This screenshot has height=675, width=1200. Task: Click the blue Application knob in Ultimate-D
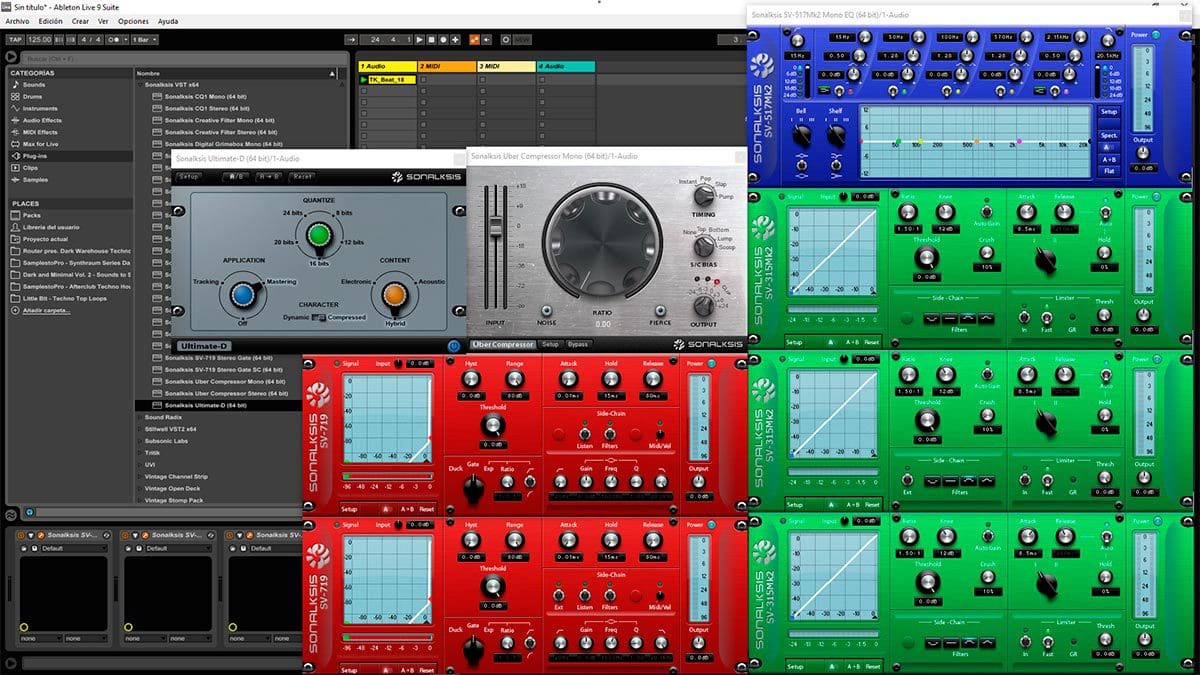(241, 294)
